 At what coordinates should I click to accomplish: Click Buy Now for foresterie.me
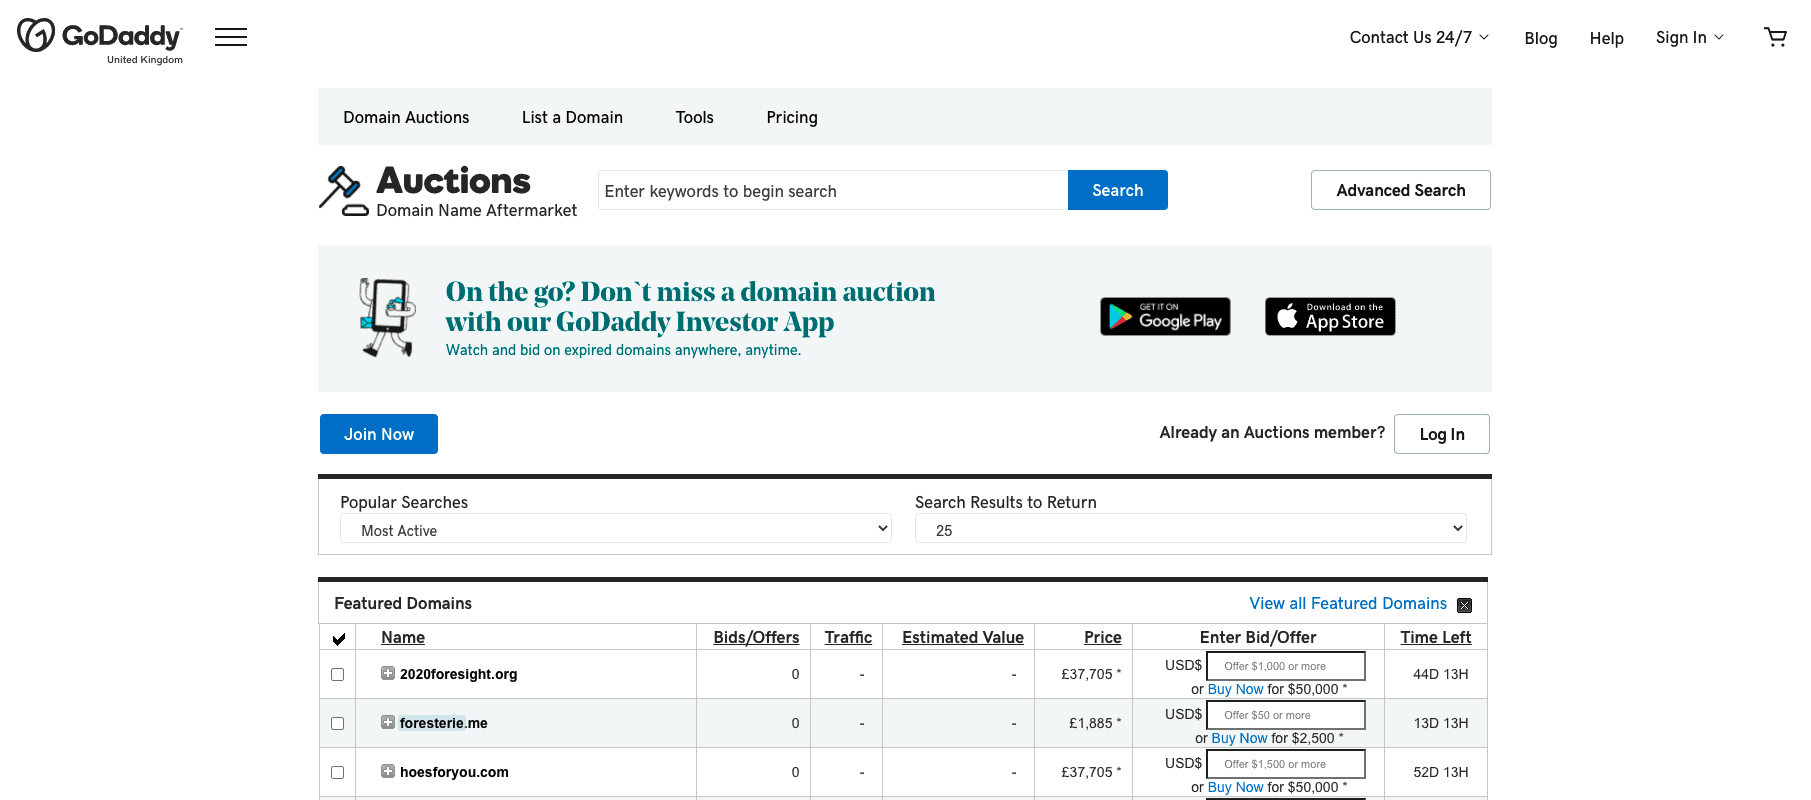[x=1239, y=738]
